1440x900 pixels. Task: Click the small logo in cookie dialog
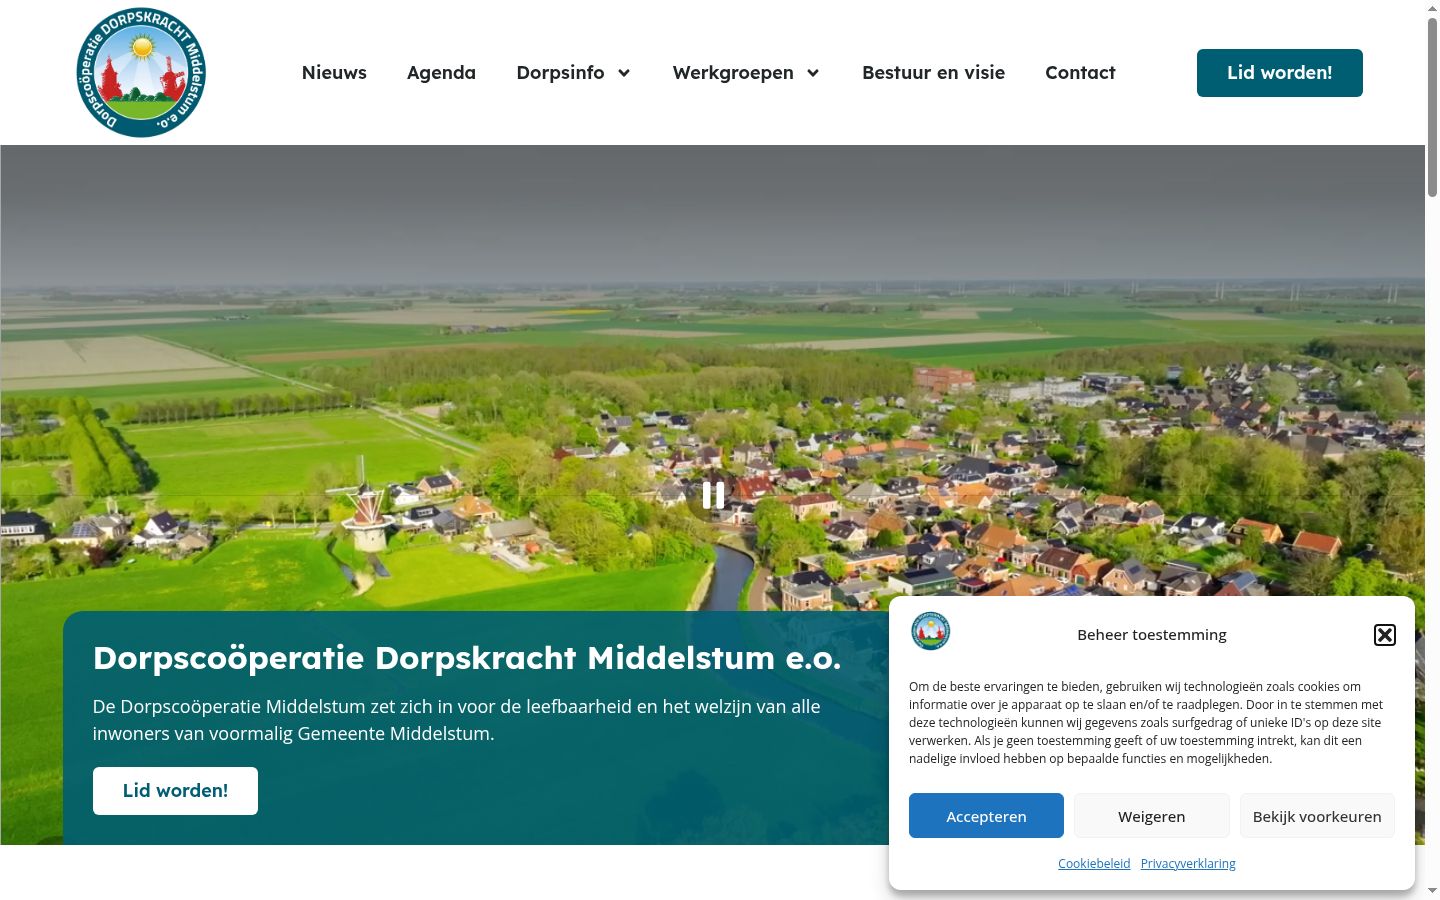point(930,632)
